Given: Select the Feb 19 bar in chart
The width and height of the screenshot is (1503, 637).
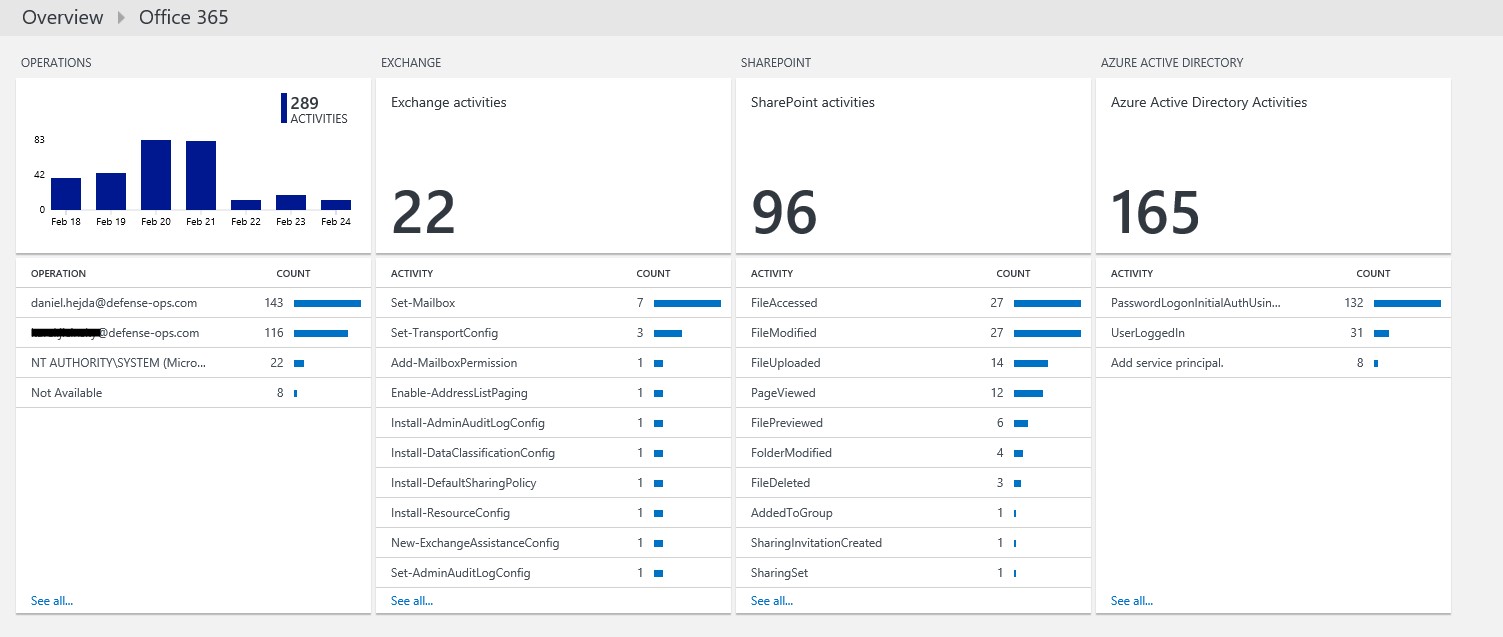Looking at the screenshot, I should (x=111, y=191).
